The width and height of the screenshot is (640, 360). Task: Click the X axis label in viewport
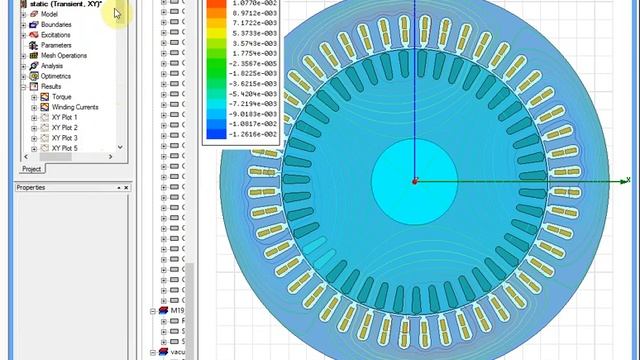coord(628,180)
